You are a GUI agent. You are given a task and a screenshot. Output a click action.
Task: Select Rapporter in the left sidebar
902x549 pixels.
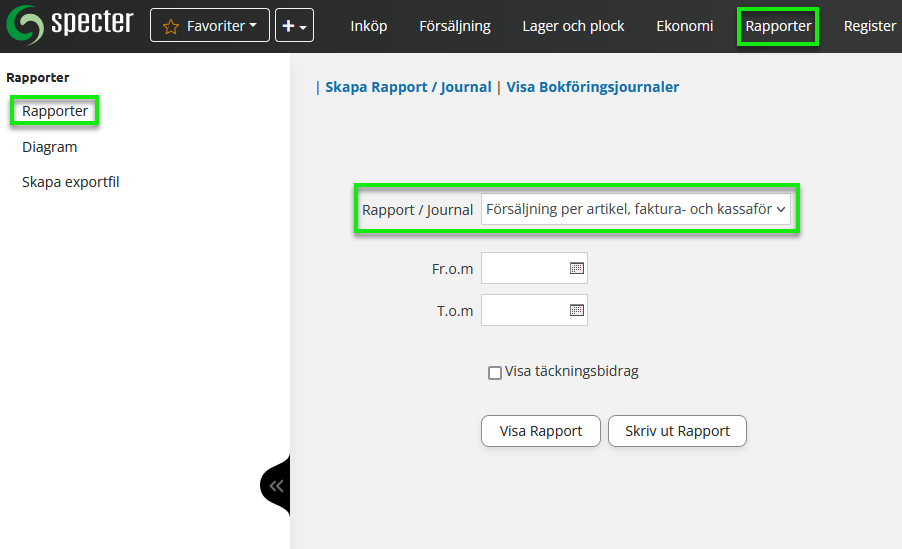[55, 111]
